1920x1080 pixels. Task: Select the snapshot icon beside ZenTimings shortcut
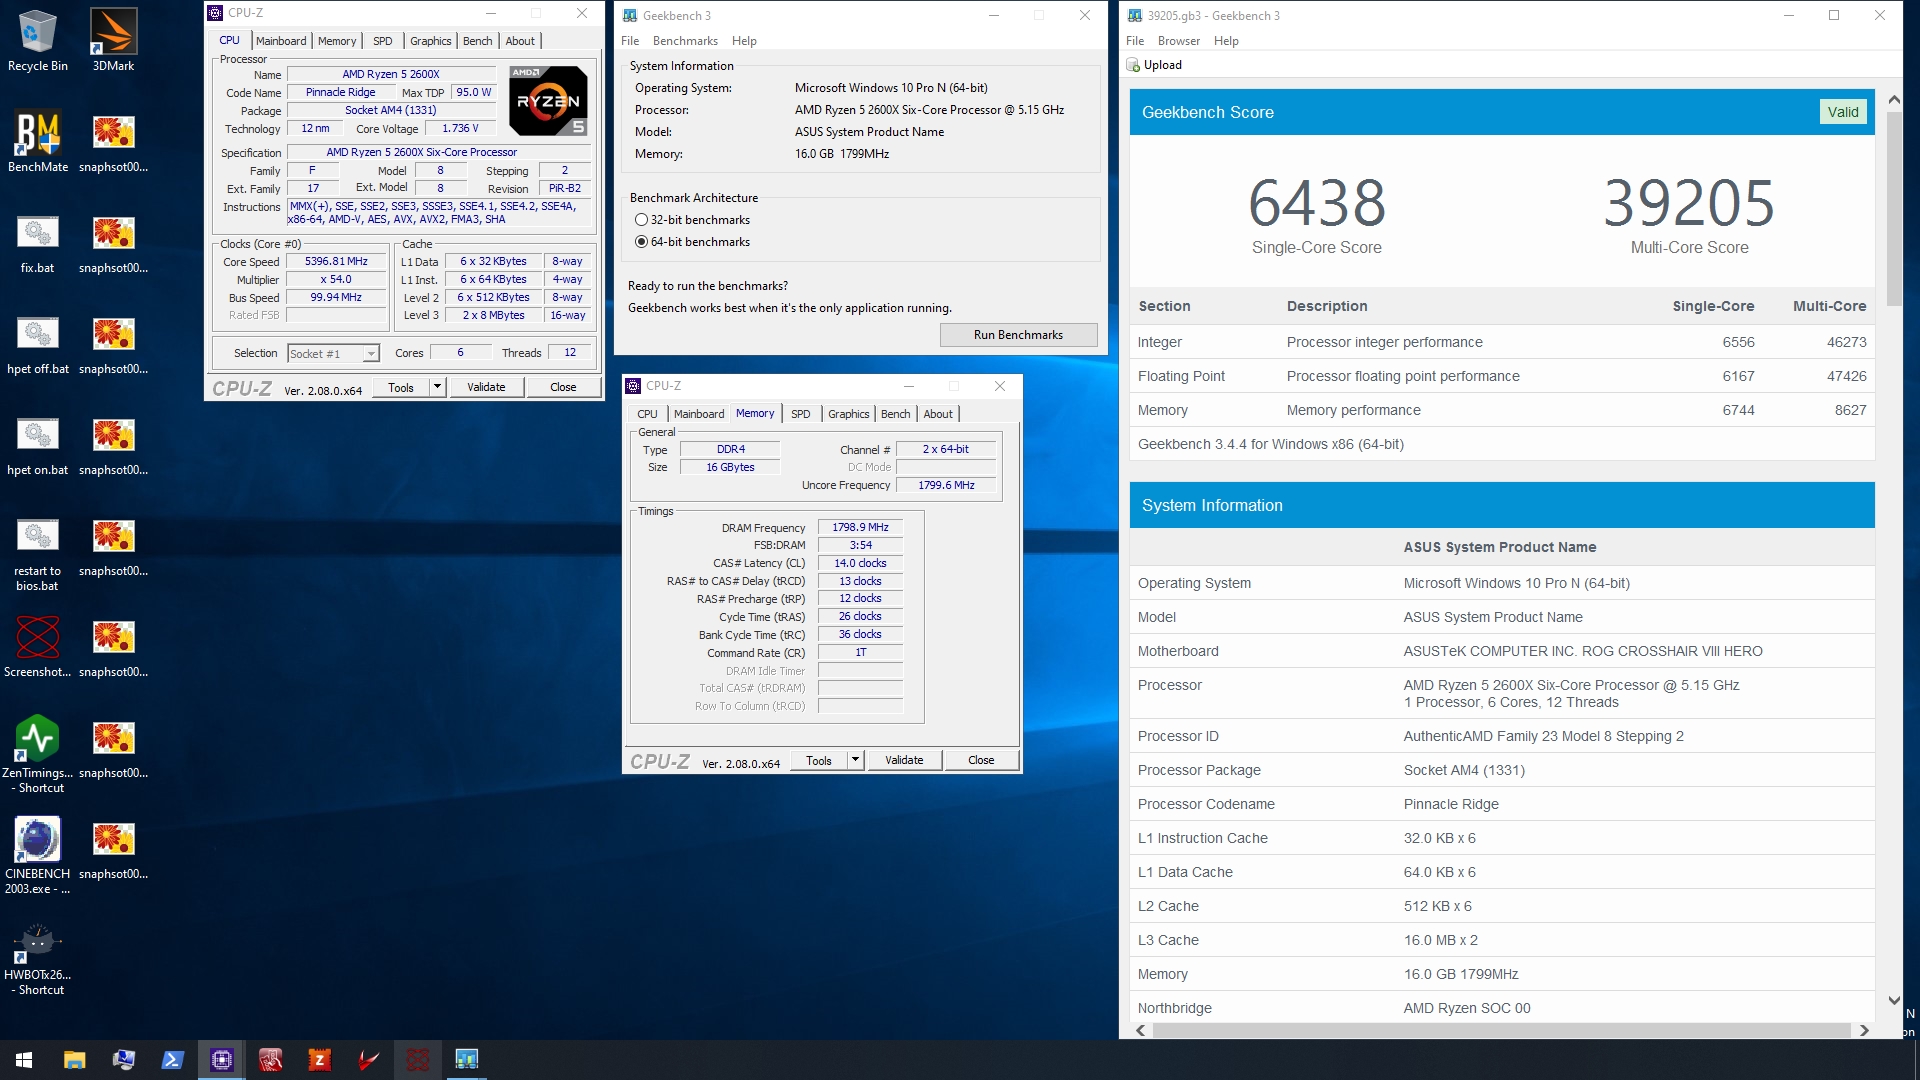113,748
